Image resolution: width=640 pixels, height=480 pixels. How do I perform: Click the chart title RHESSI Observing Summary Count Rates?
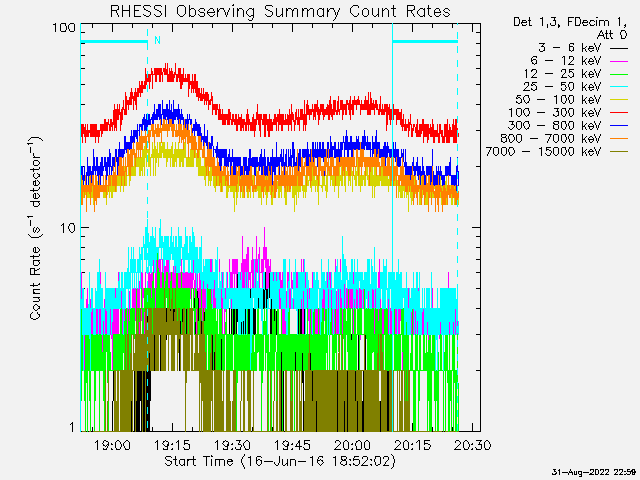[x=280, y=11]
